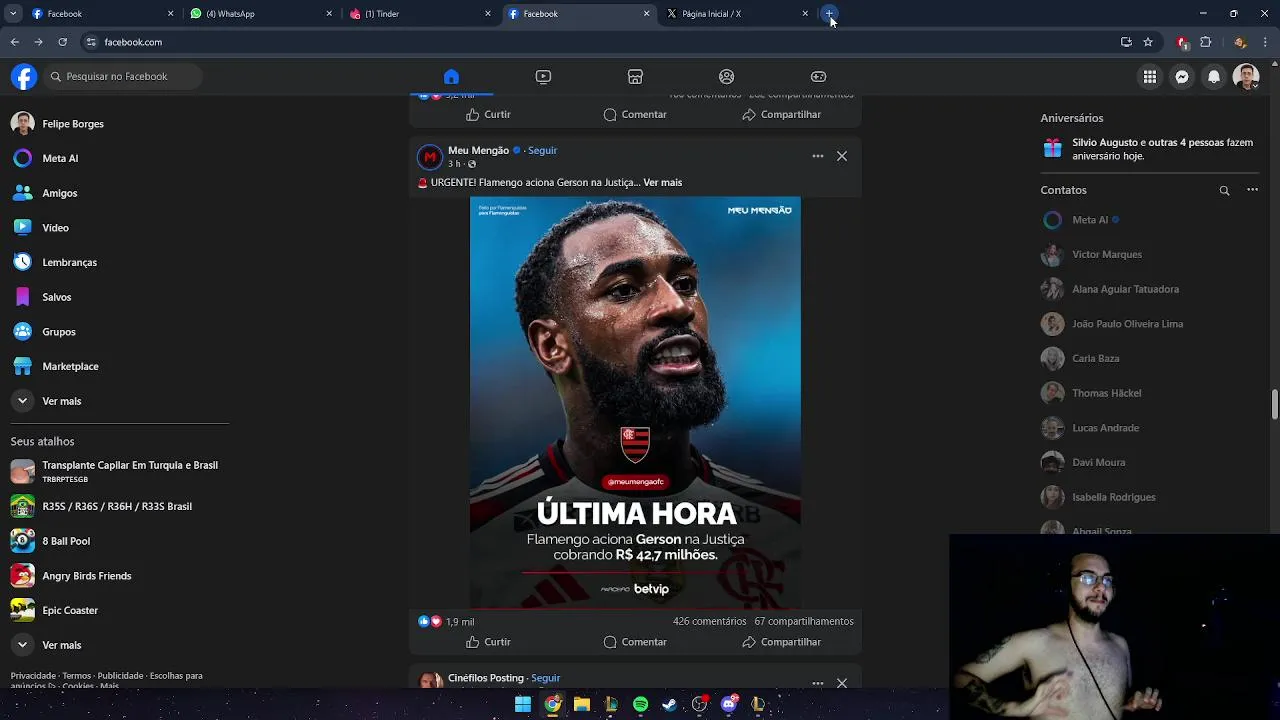Open a new browser tab

[x=829, y=14]
